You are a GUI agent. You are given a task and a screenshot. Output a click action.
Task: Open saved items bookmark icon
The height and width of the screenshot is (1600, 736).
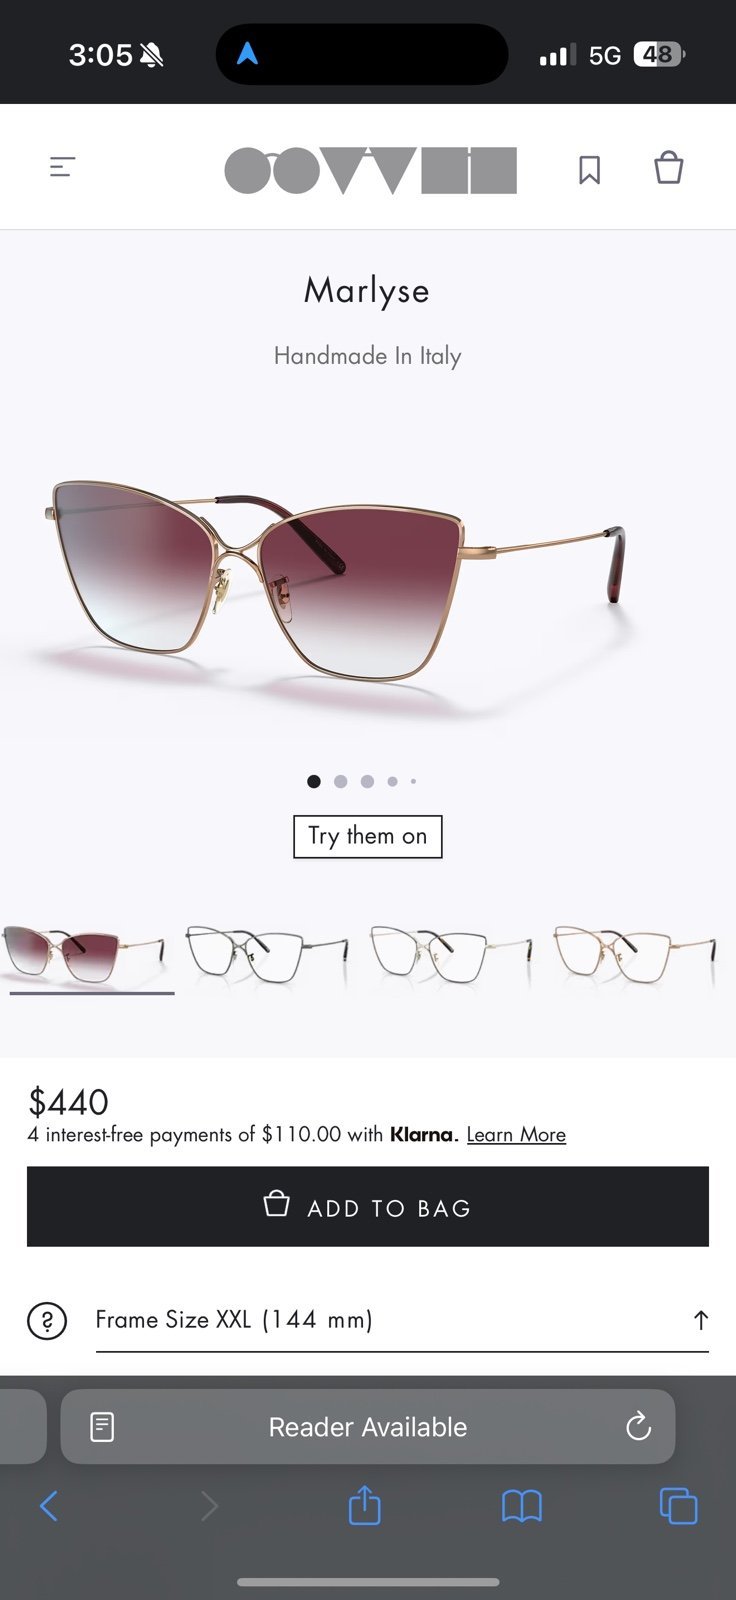[589, 169]
